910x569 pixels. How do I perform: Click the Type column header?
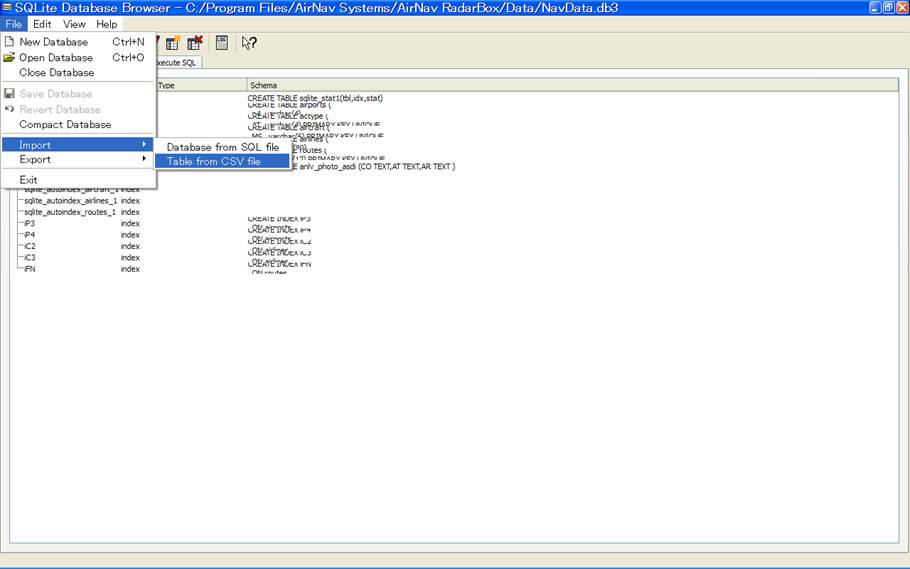[201, 85]
